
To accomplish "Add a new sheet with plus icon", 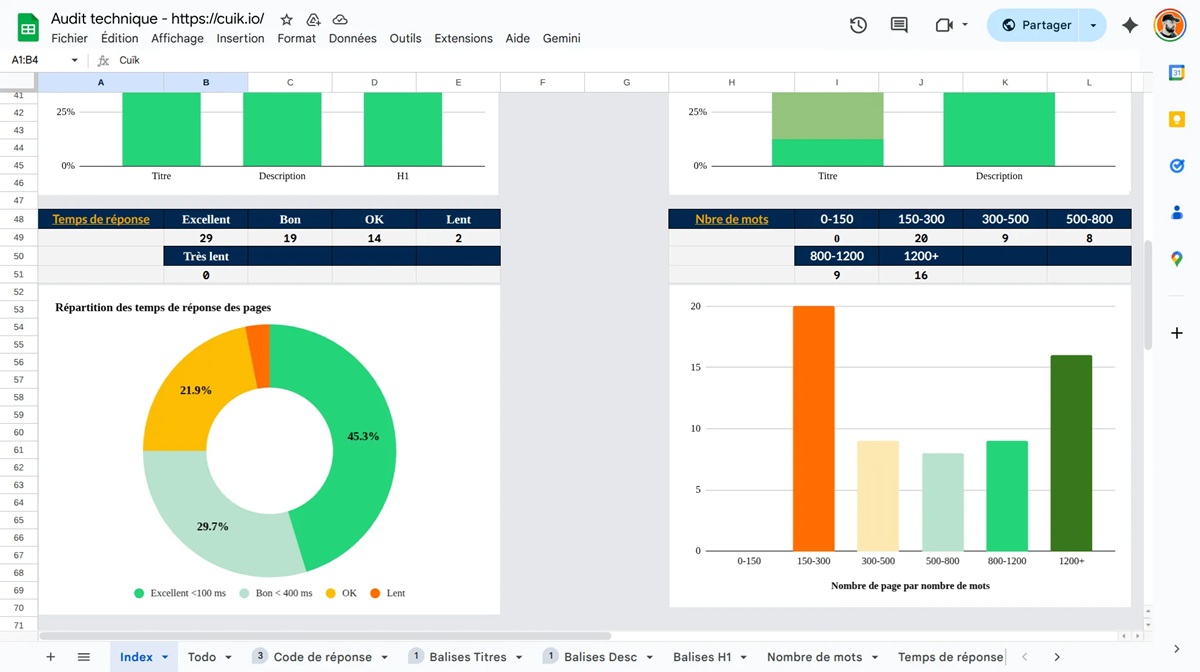I will pyautogui.click(x=51, y=657).
